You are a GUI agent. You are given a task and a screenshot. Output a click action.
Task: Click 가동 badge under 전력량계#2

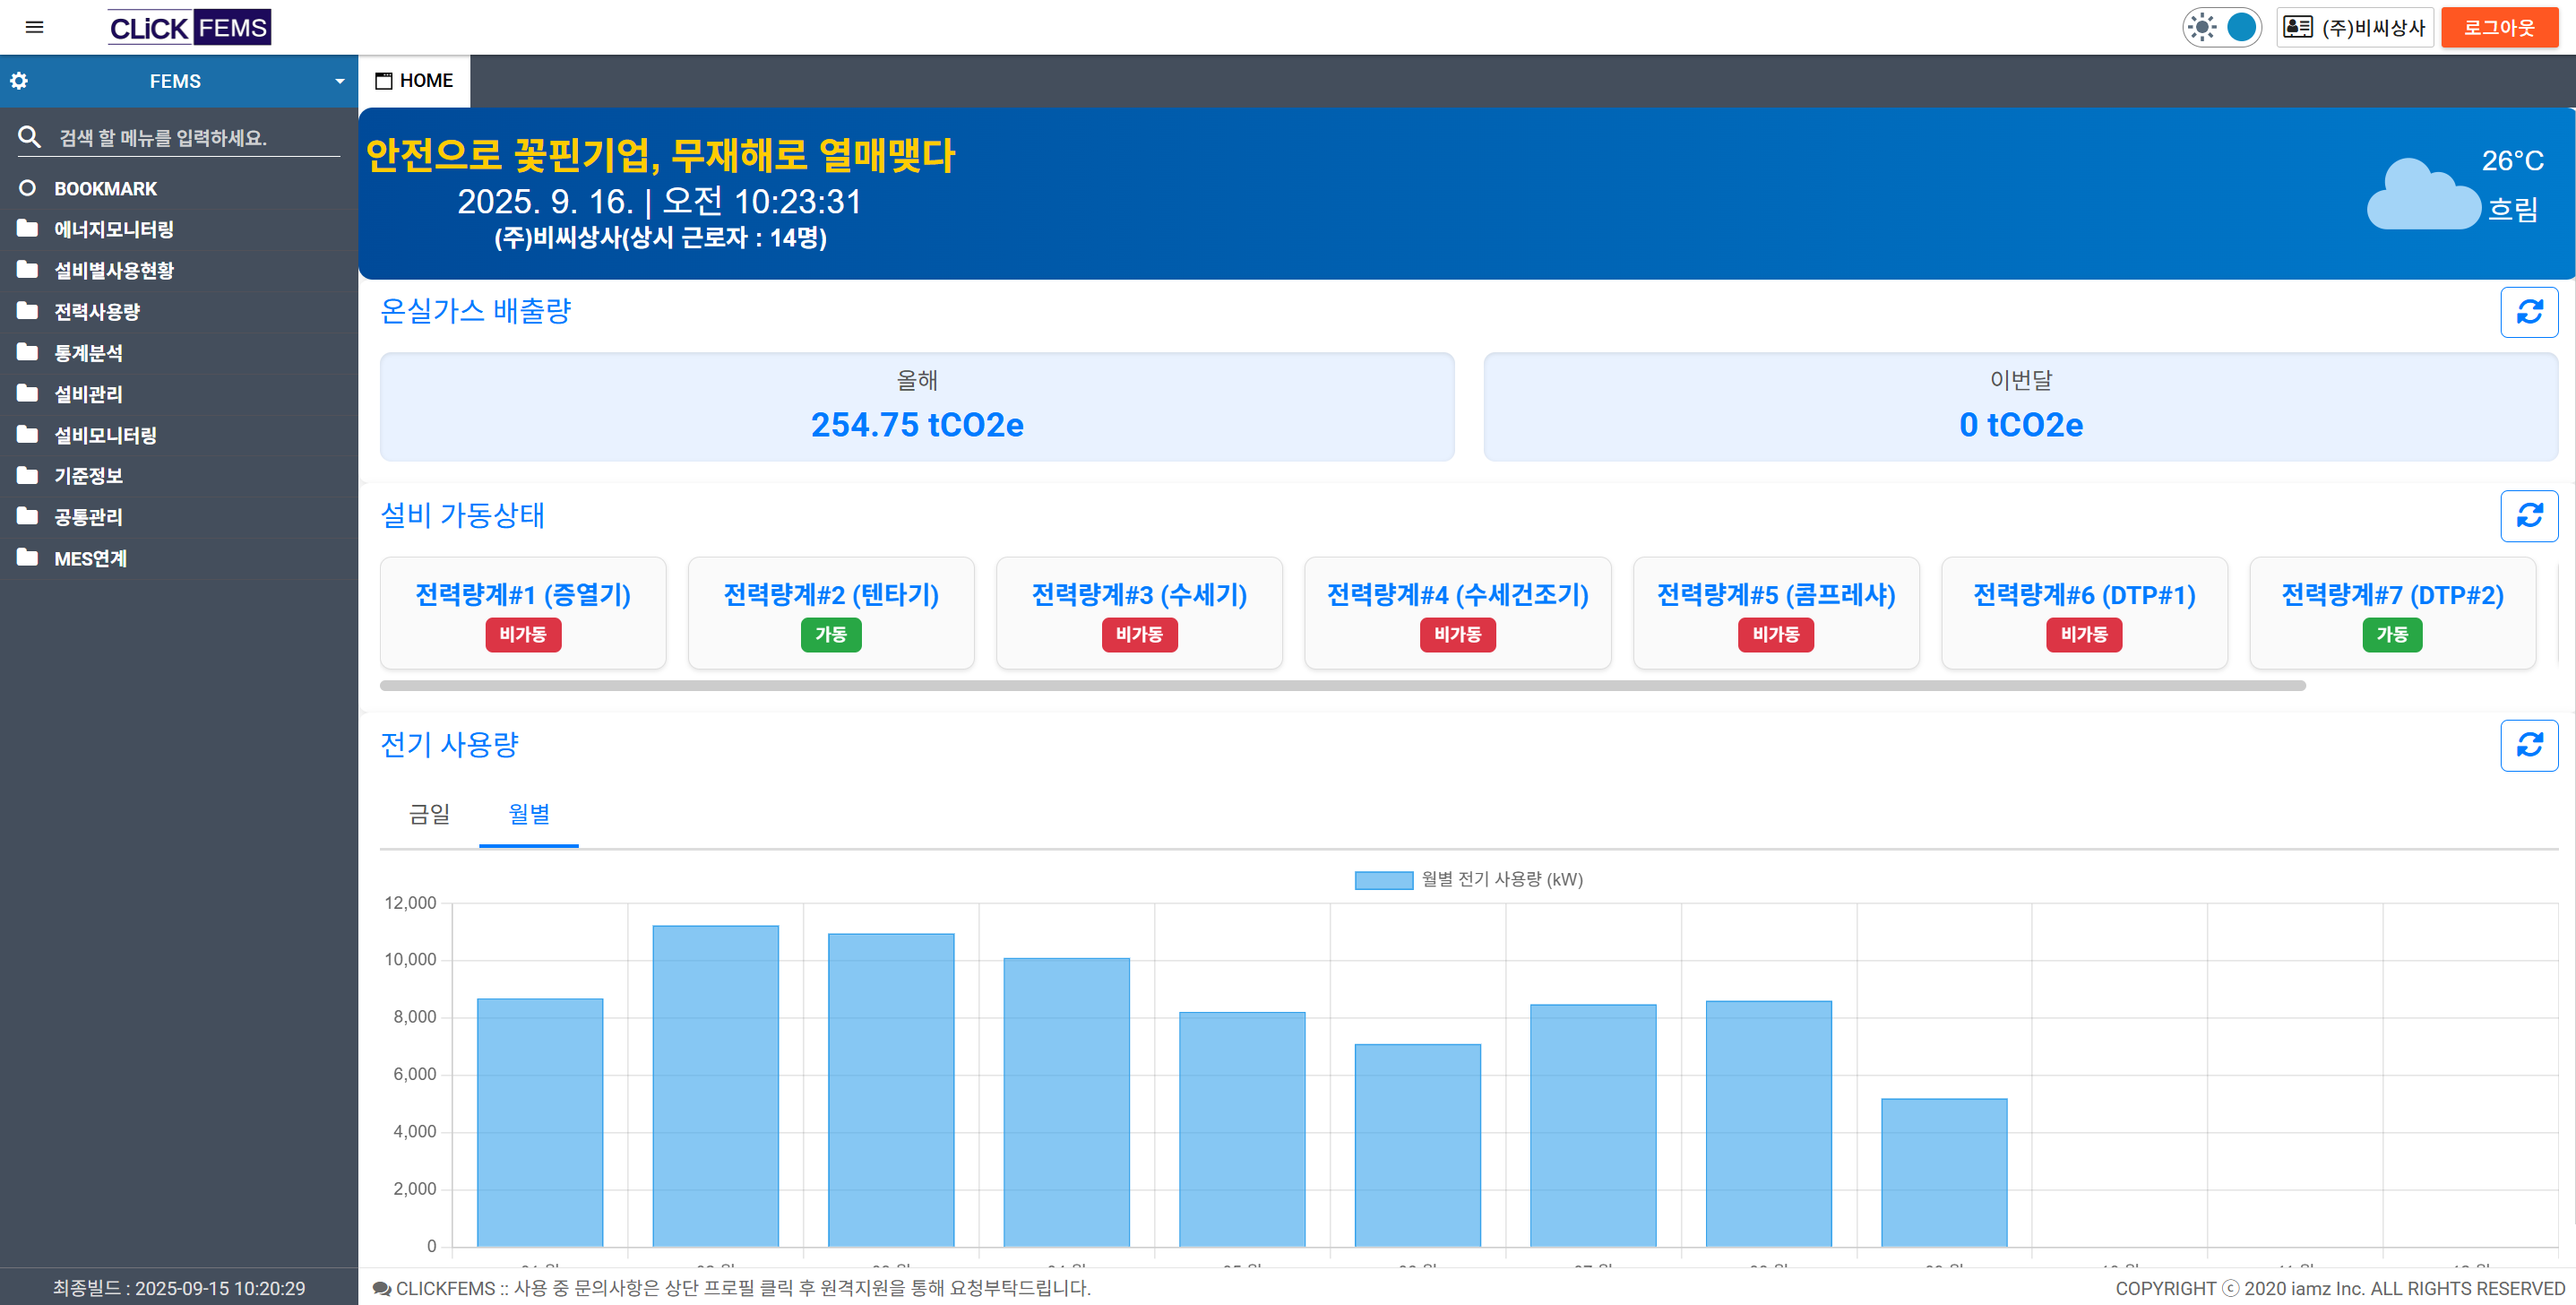coord(831,634)
